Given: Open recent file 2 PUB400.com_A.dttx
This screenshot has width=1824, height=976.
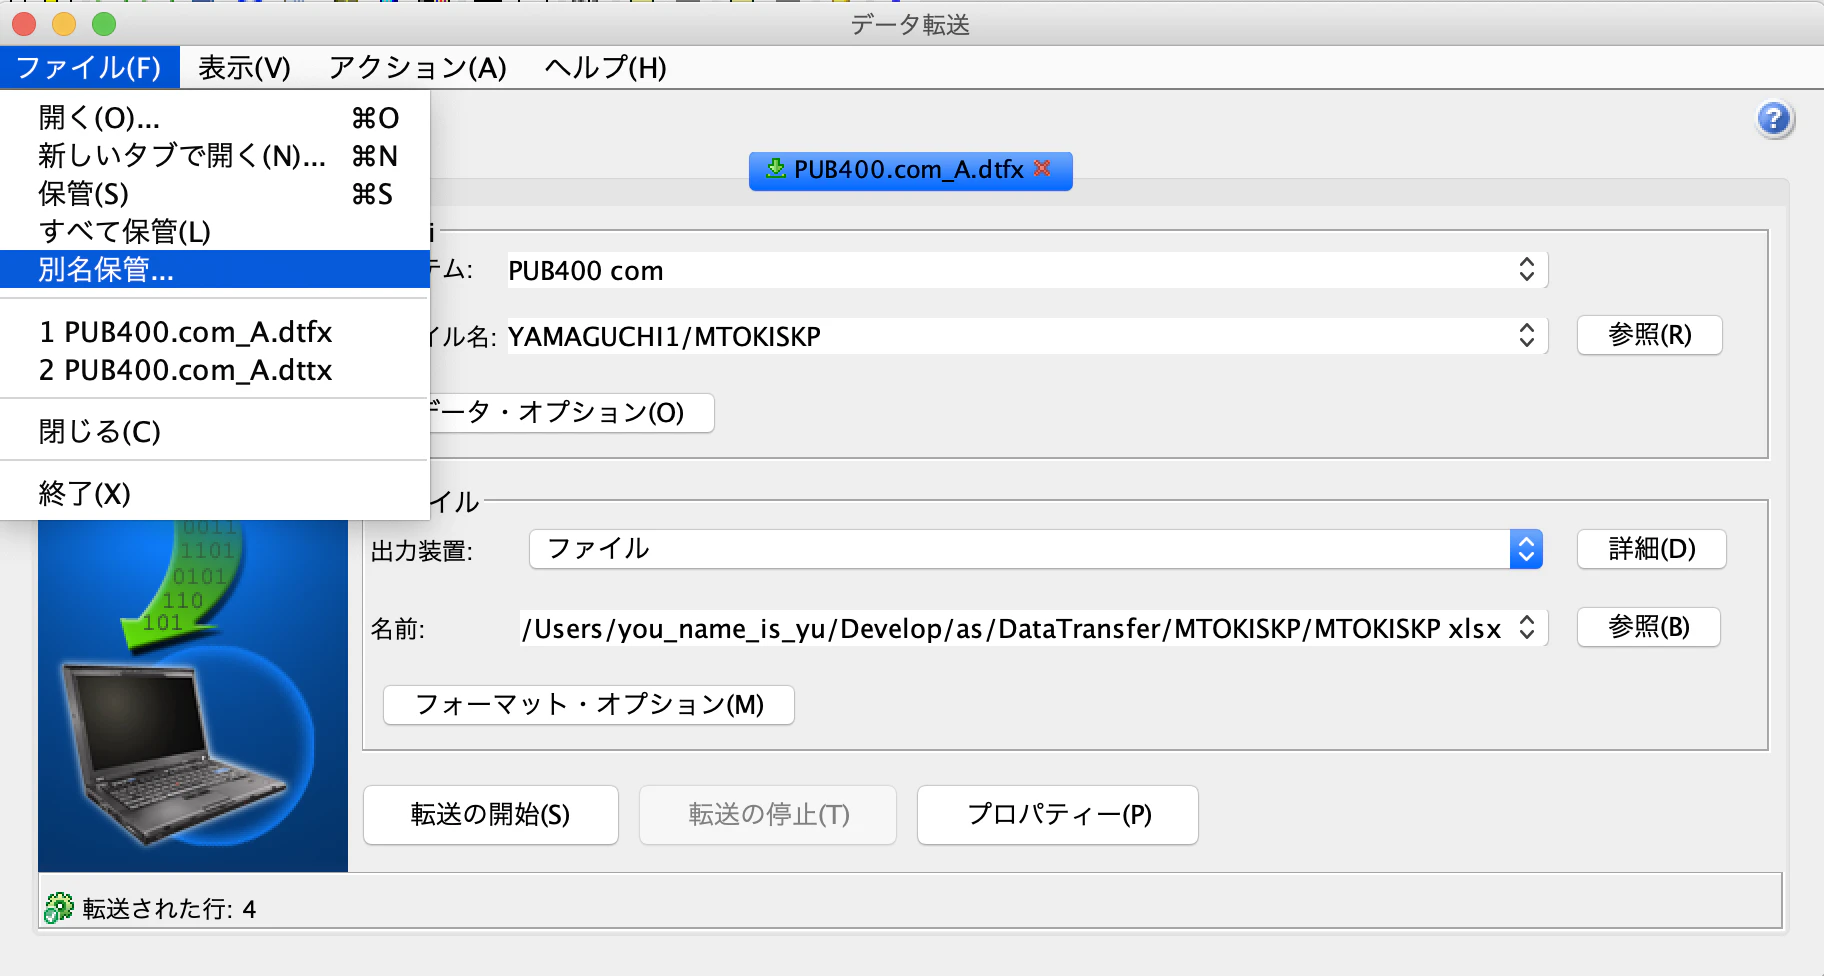Looking at the screenshot, I should pos(215,370).
